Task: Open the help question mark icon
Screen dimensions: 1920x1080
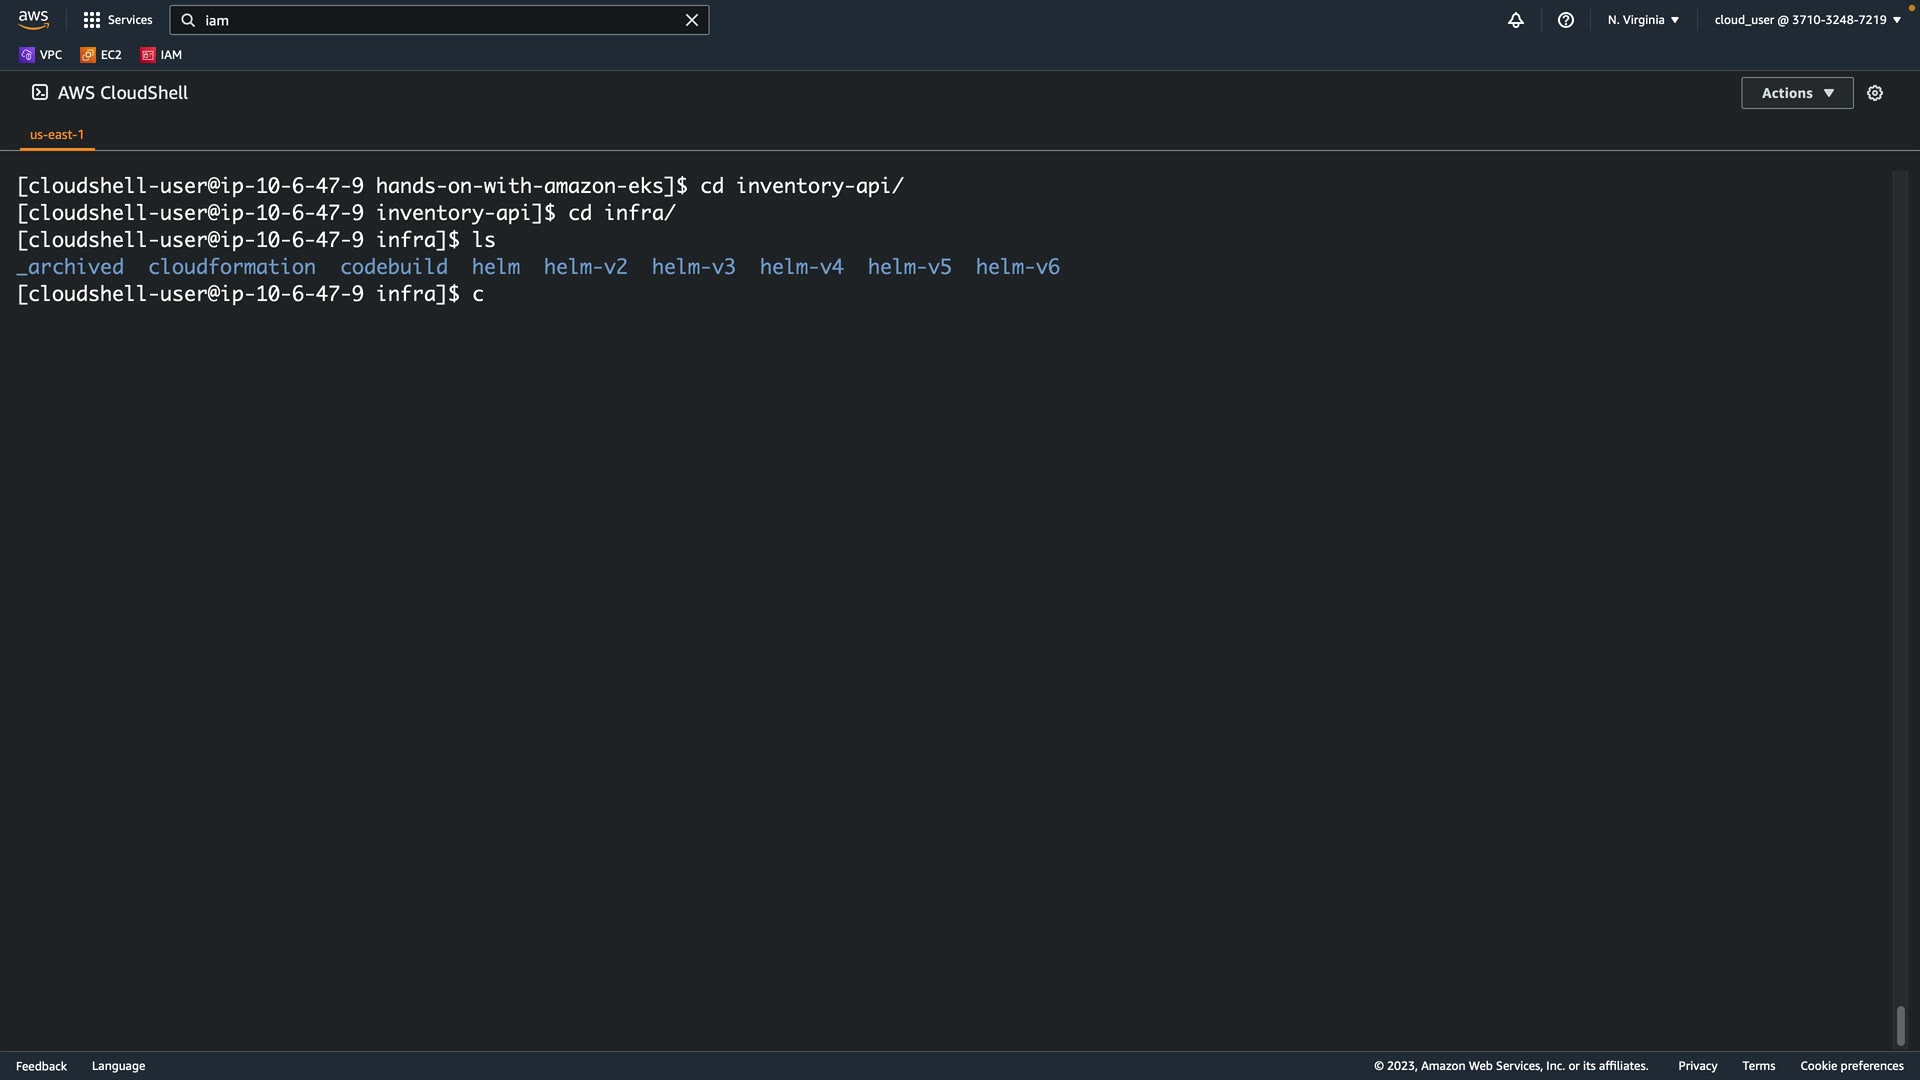Action: 1565,20
